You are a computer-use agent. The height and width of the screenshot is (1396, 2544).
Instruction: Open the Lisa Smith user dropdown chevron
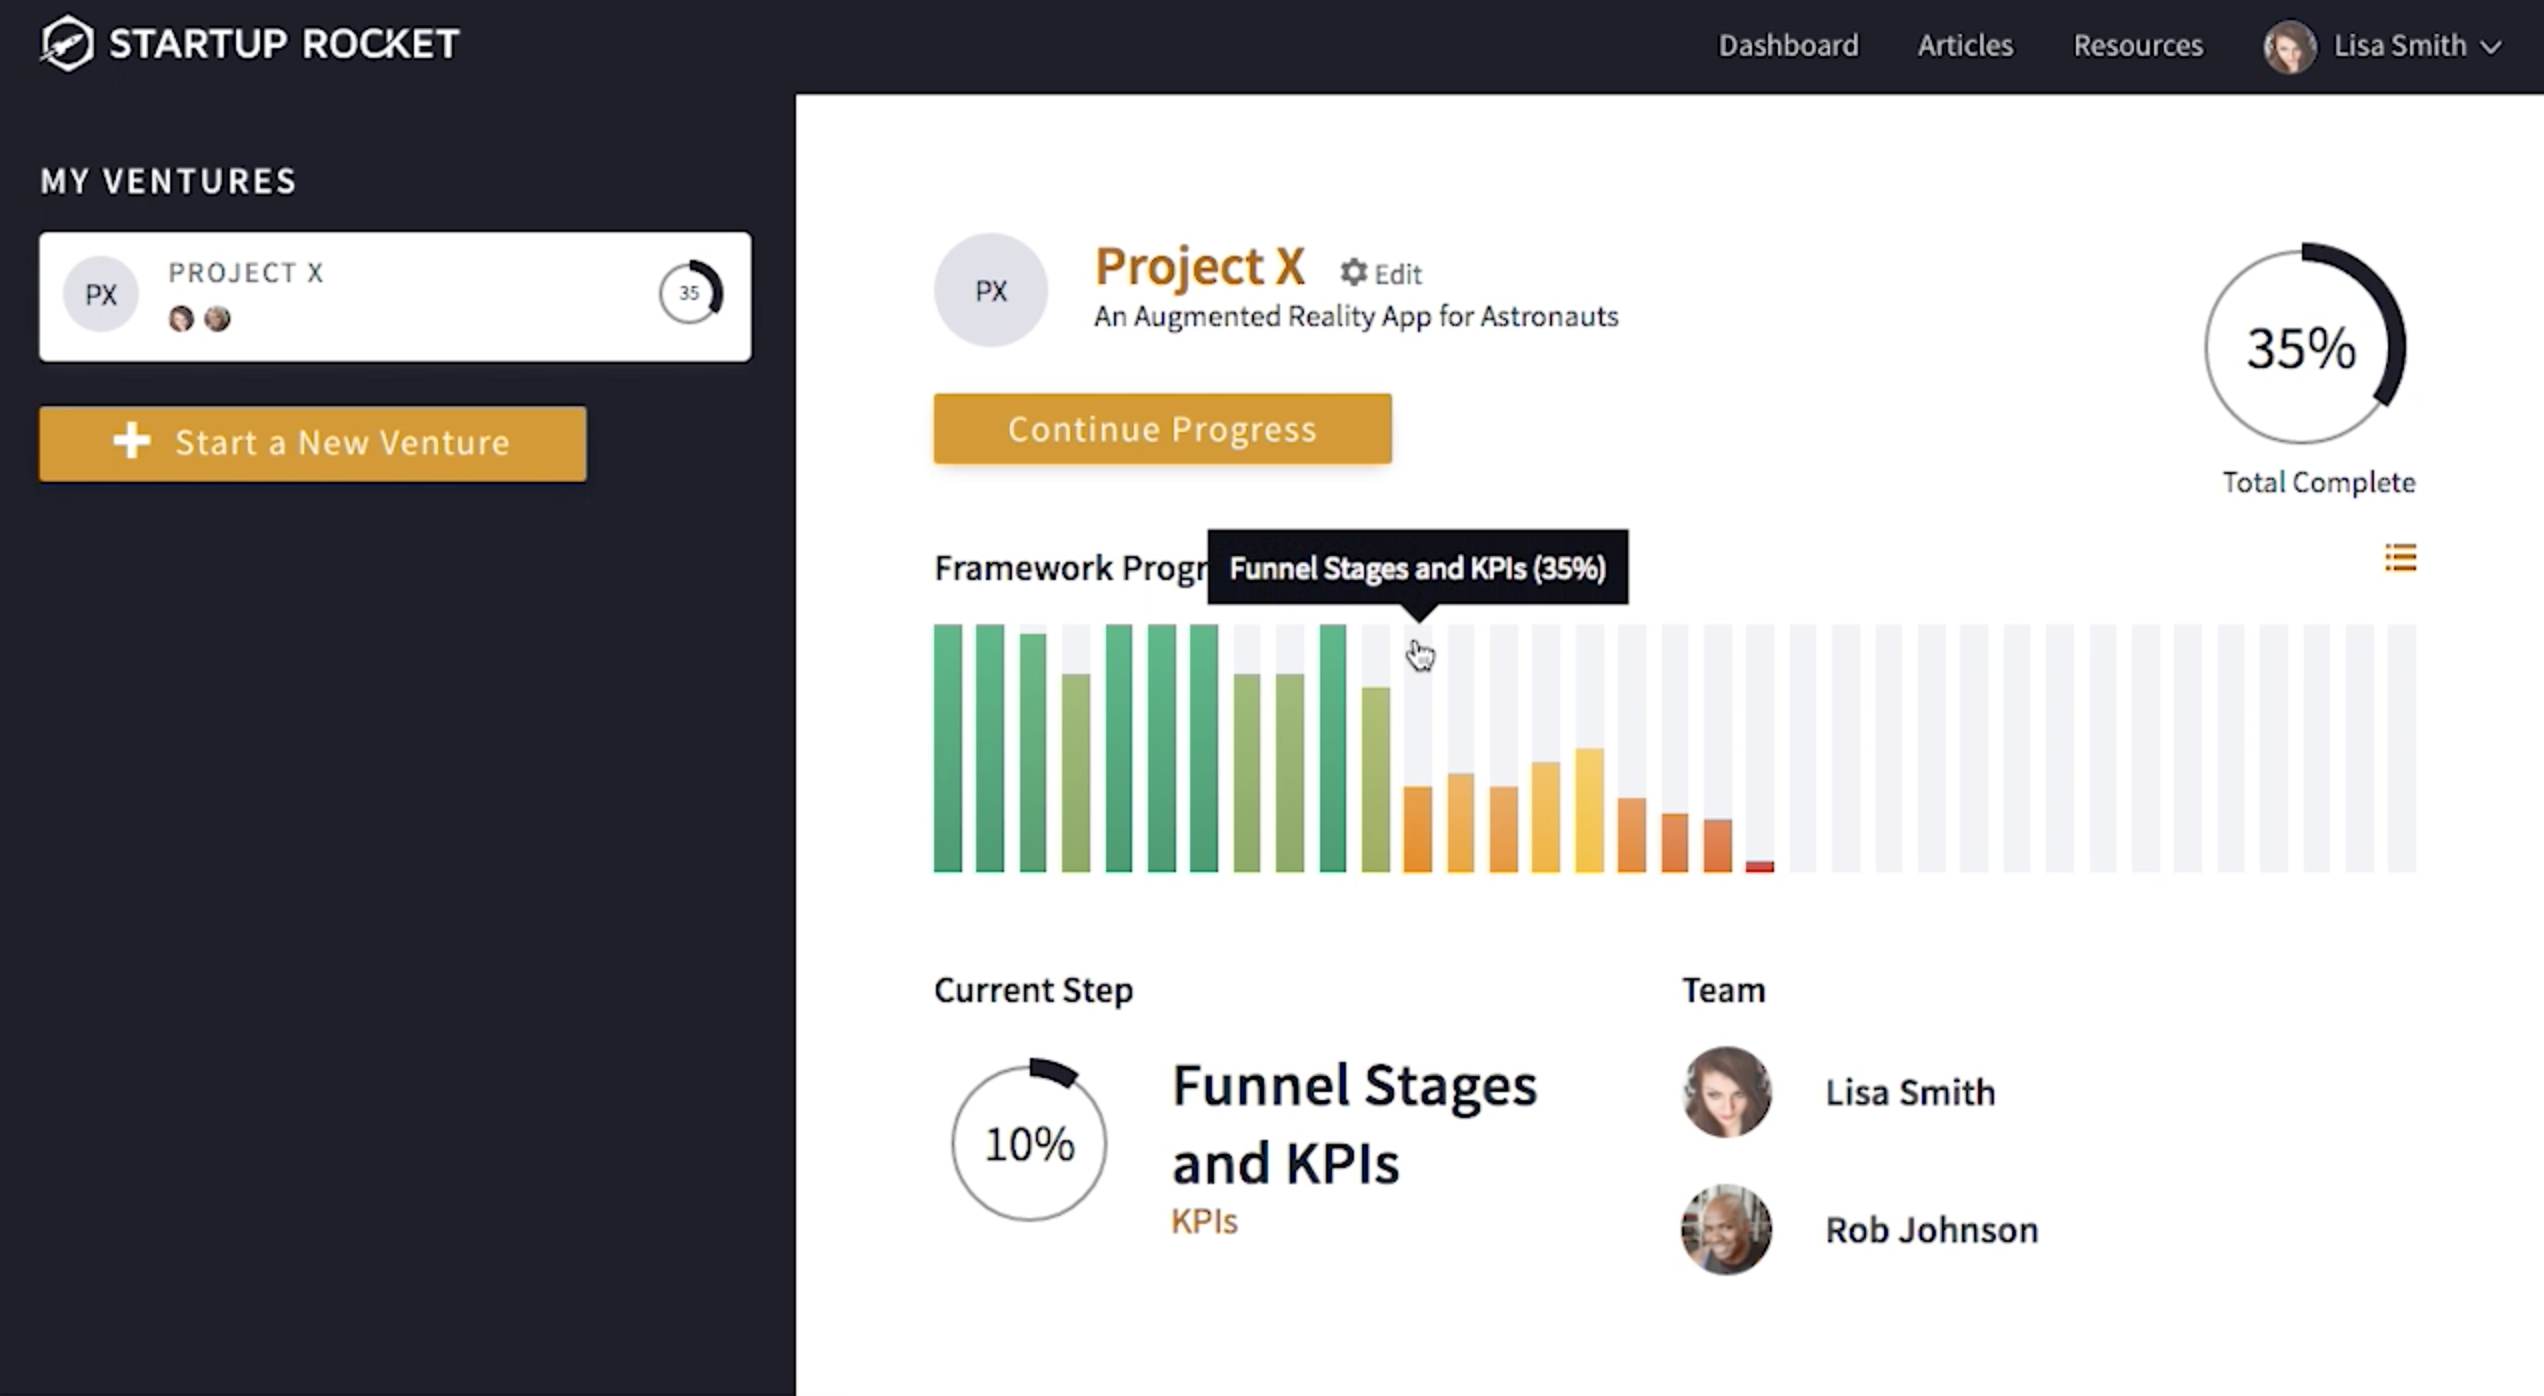click(x=2492, y=47)
